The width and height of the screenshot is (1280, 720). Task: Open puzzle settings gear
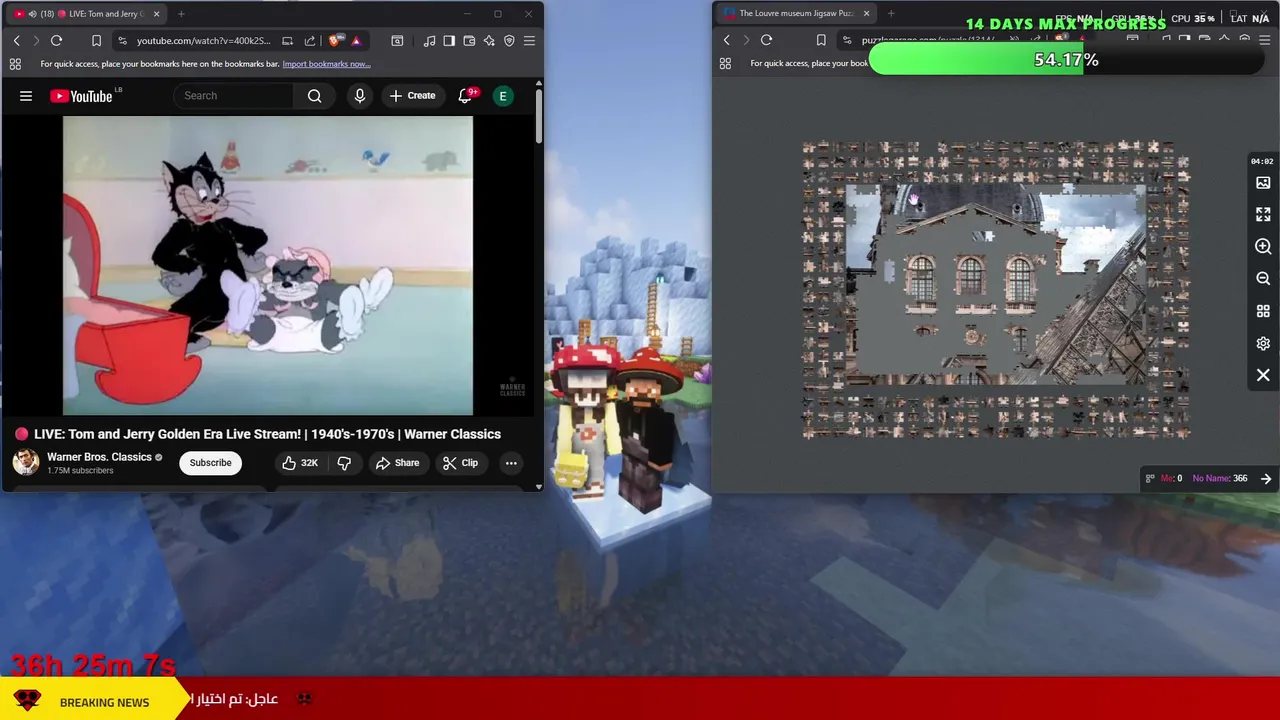(x=1263, y=343)
